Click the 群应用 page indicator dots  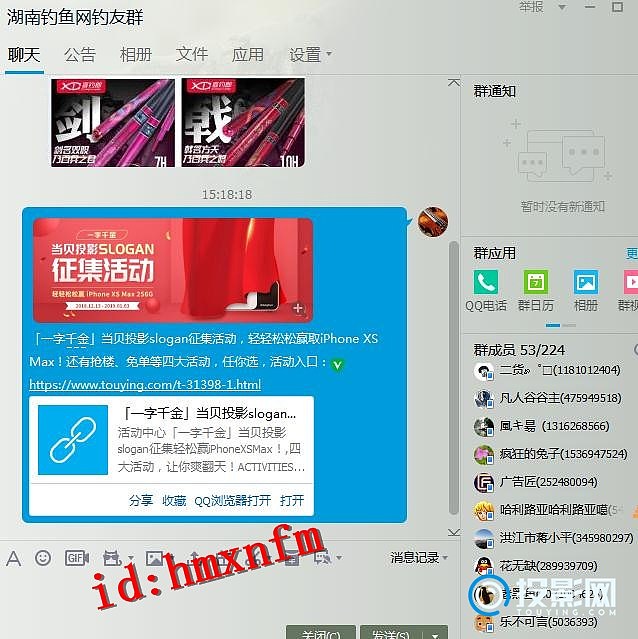[x=560, y=325]
